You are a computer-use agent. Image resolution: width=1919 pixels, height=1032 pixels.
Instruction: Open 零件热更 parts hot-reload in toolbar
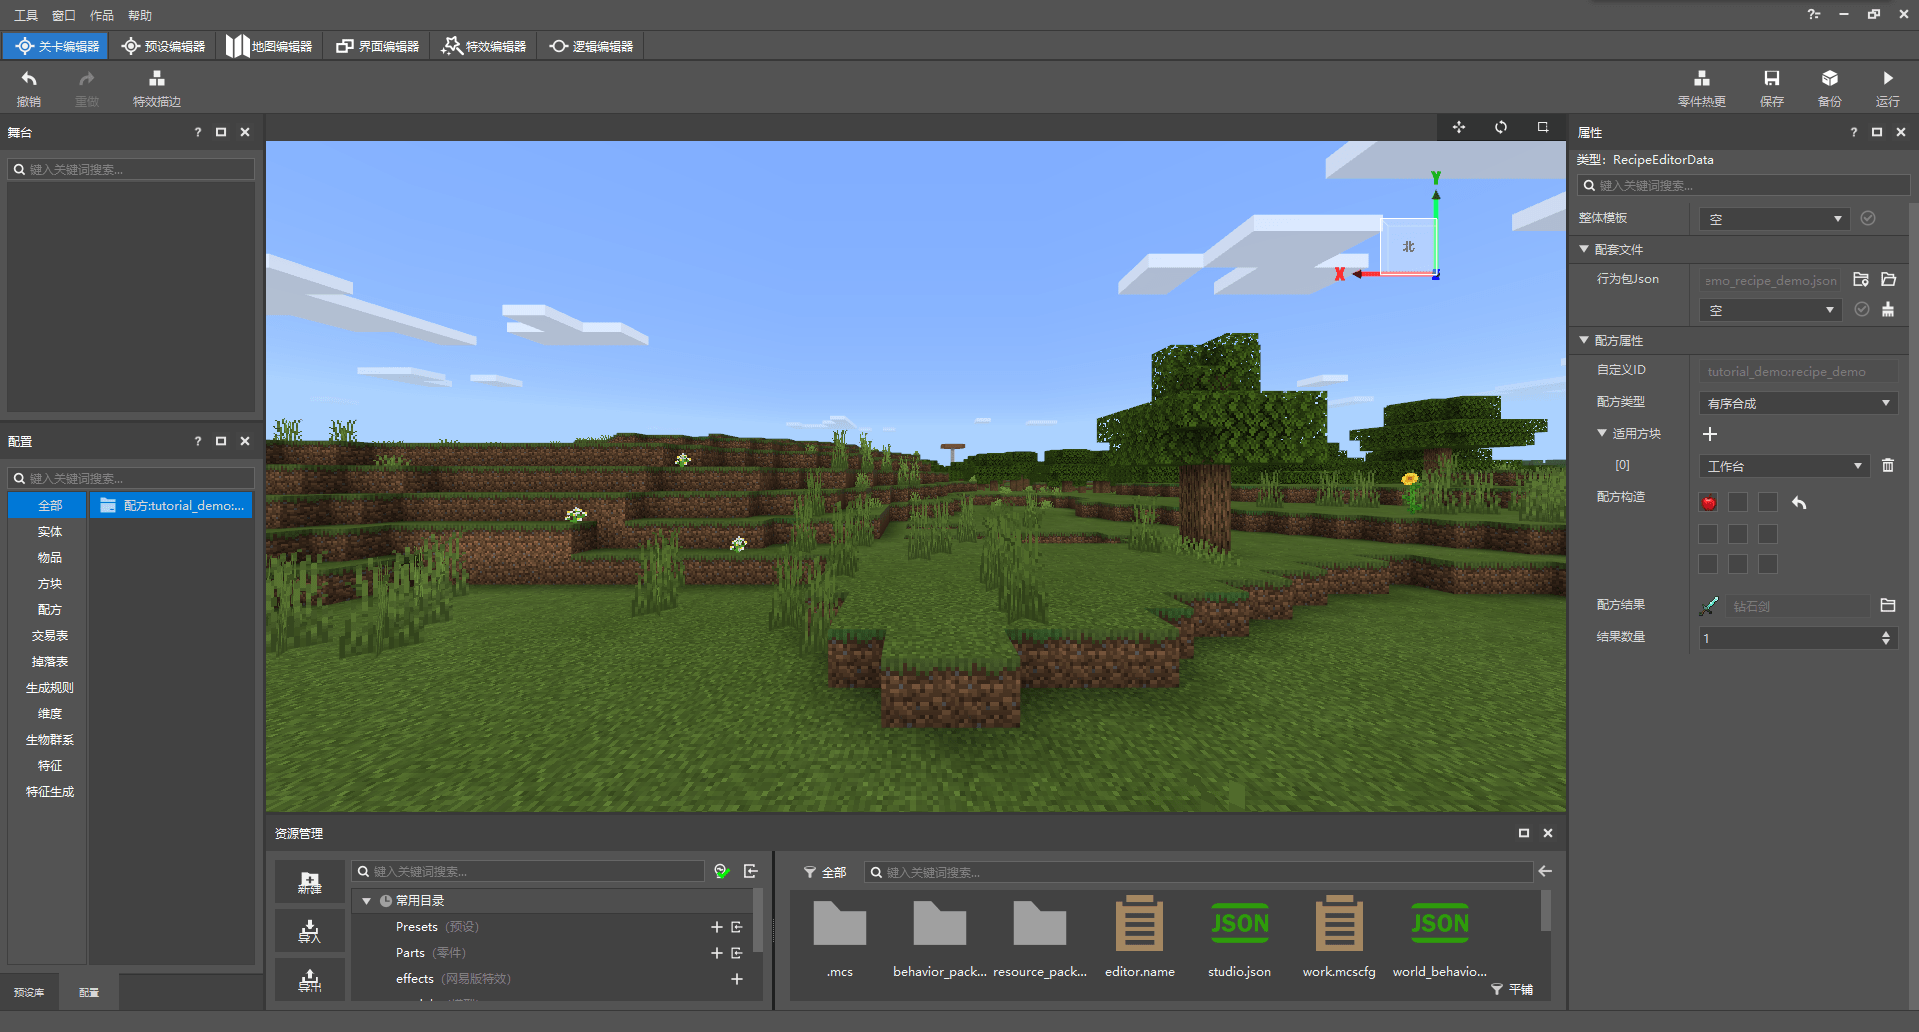click(x=1701, y=88)
